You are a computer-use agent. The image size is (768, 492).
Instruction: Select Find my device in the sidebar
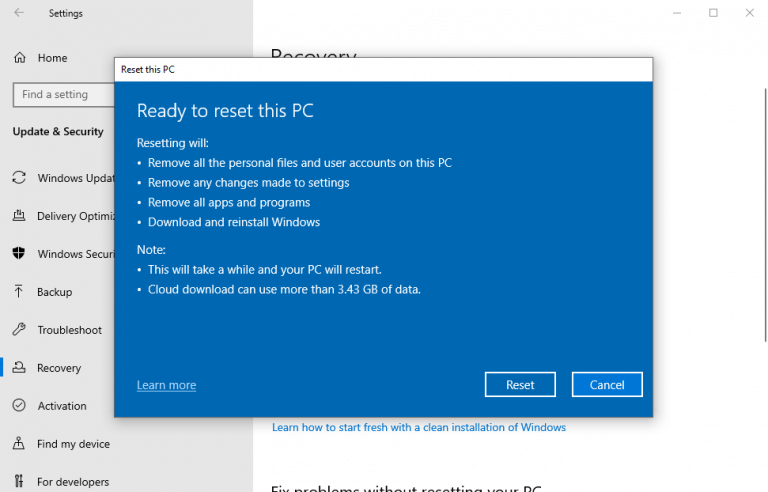73,444
